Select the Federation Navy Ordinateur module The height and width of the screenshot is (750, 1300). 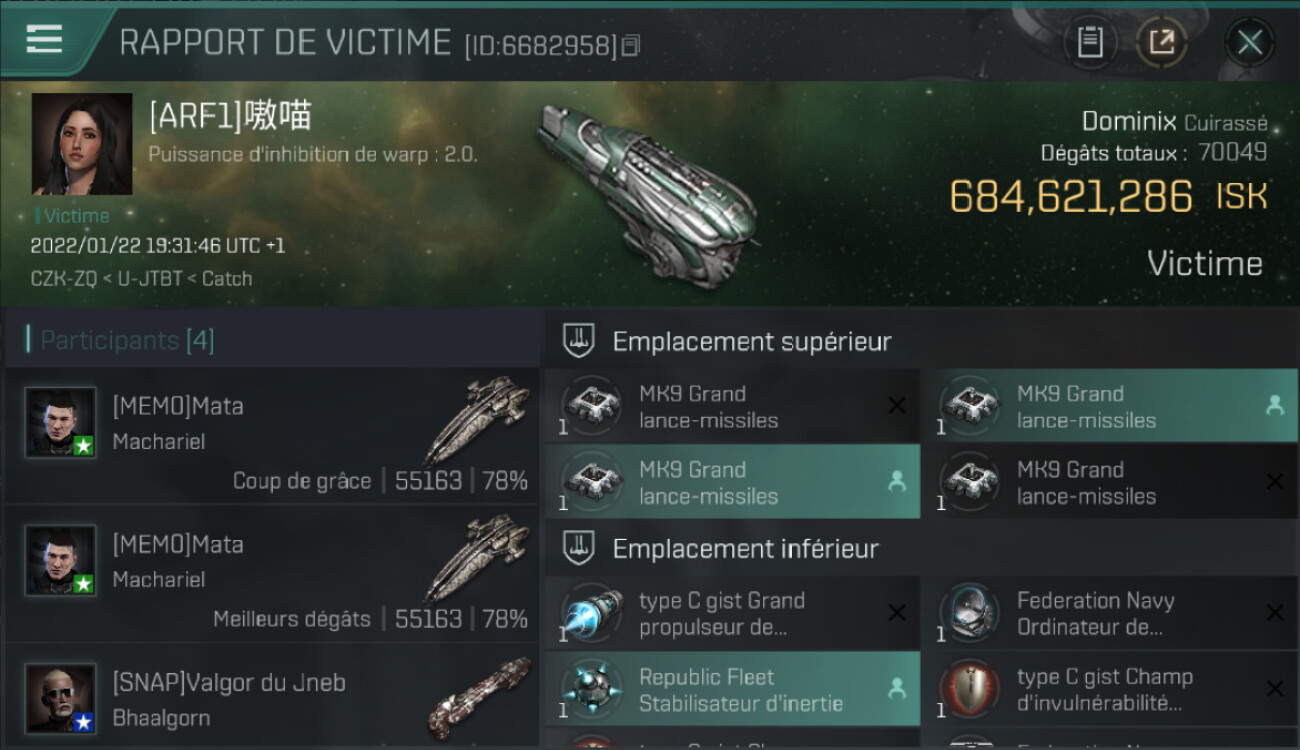pos(1110,613)
